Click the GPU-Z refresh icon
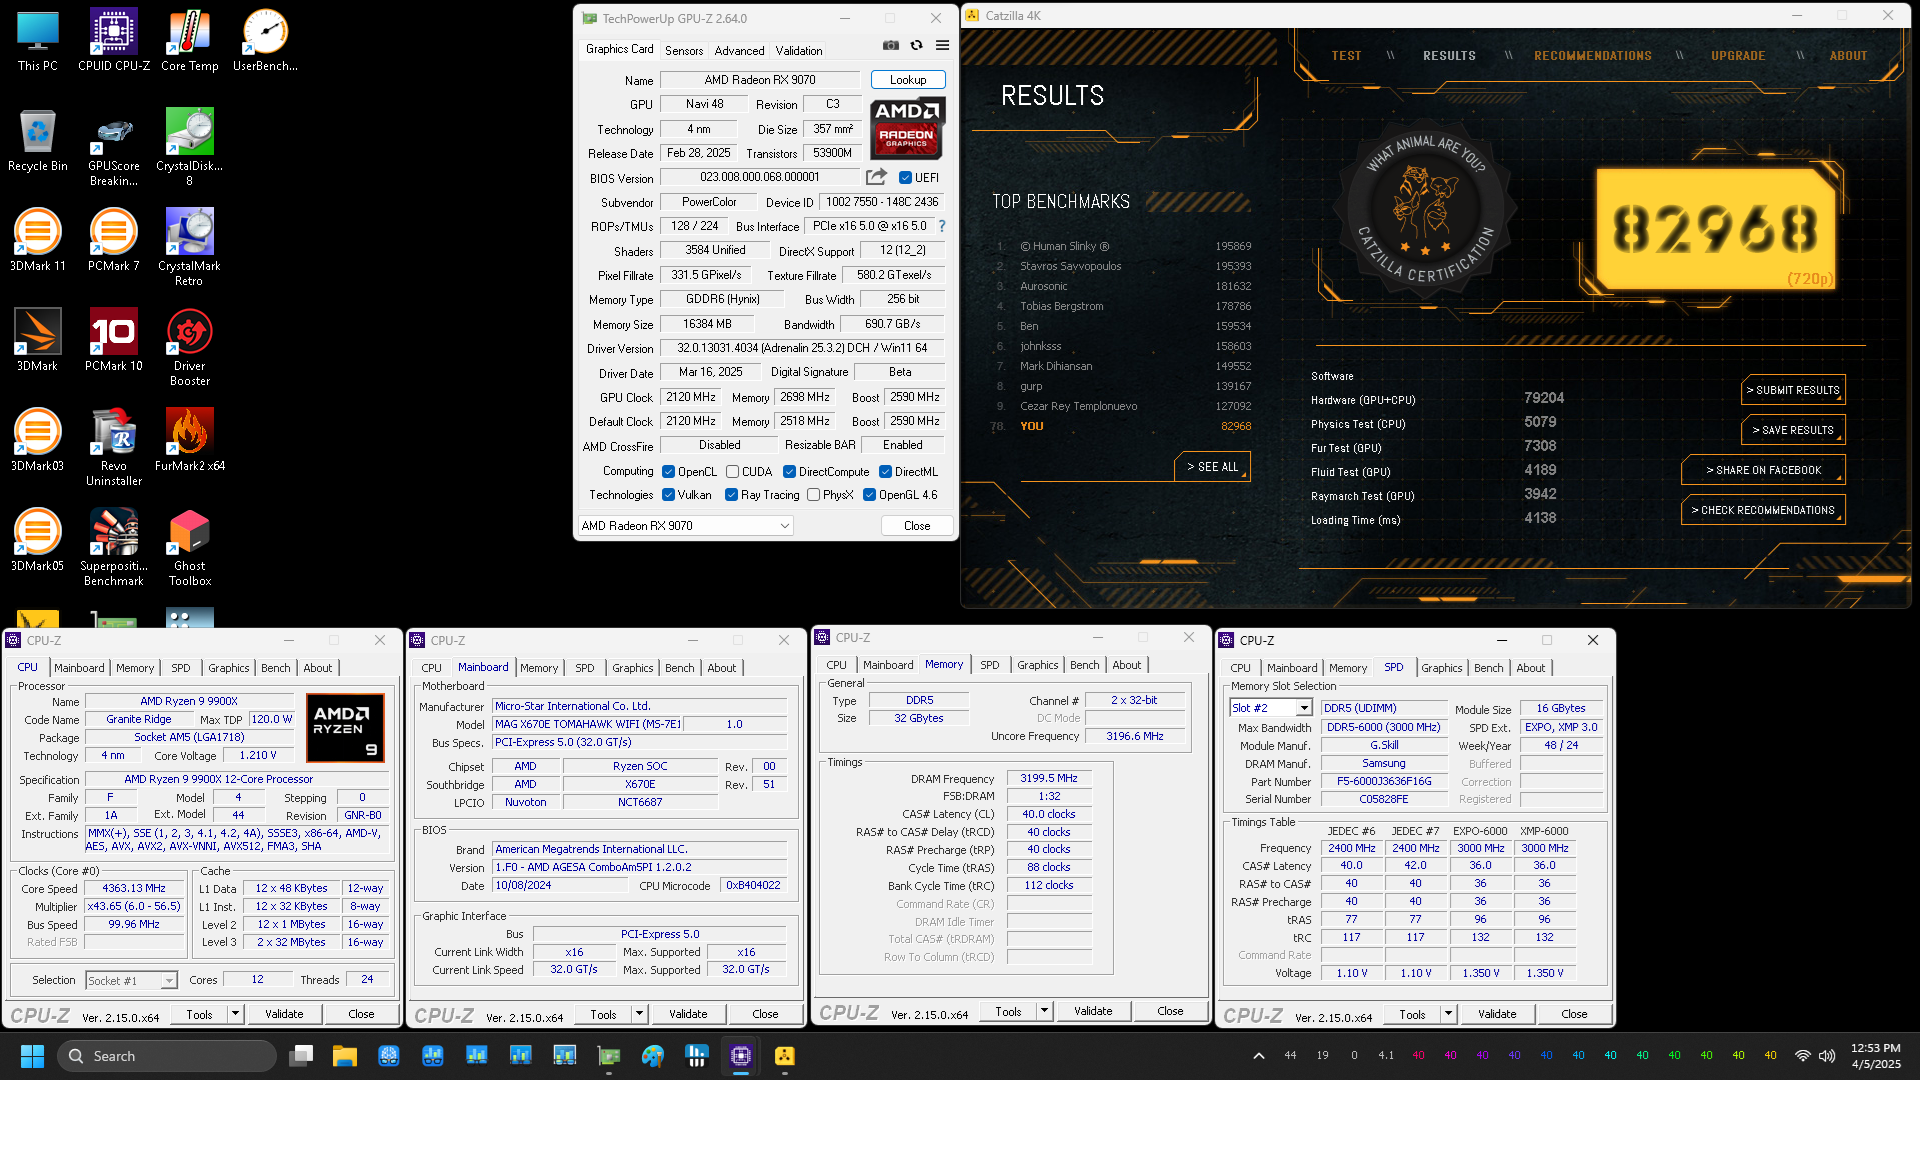This screenshot has height=1164, width=1920. [916, 45]
